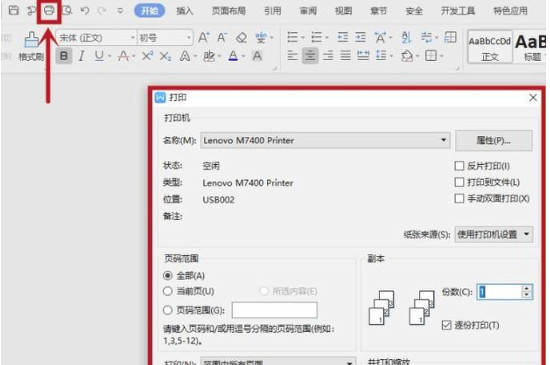Open 打印(N) range dropdown
The width and height of the screenshot is (550, 365).
278,361
